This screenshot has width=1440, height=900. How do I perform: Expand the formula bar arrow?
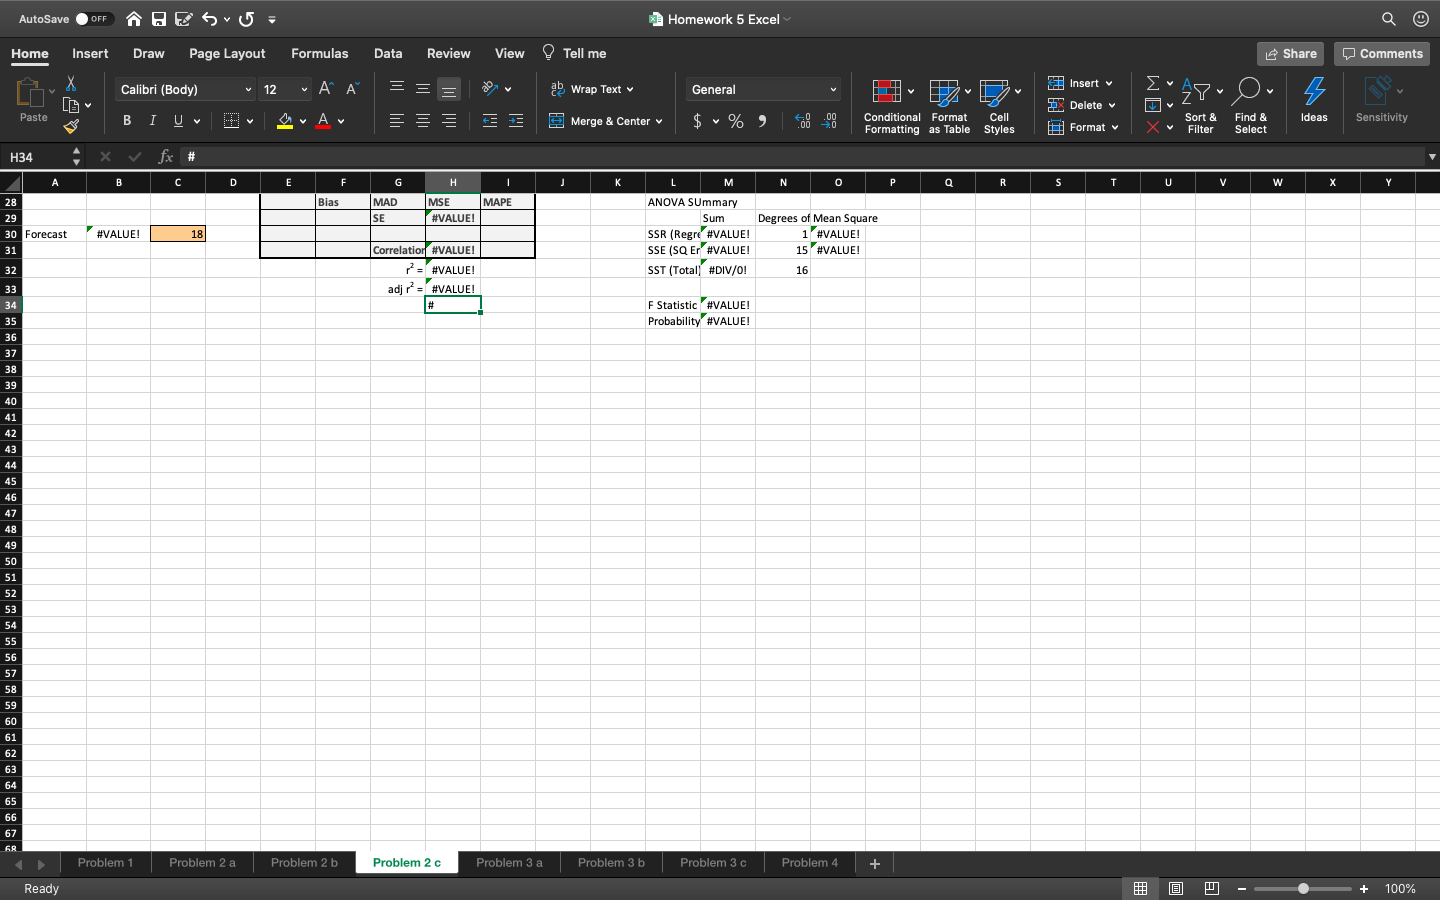(x=1432, y=157)
